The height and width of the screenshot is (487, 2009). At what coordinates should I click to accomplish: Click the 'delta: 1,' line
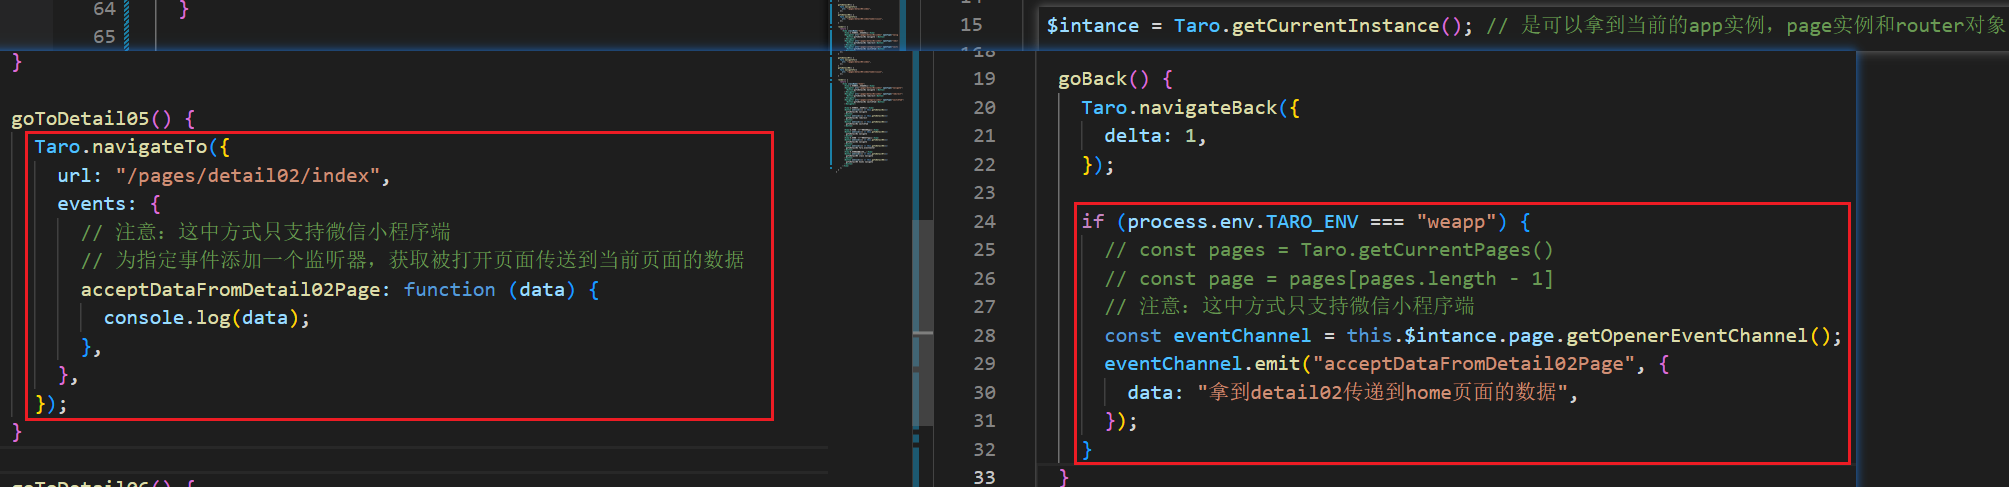(1155, 136)
